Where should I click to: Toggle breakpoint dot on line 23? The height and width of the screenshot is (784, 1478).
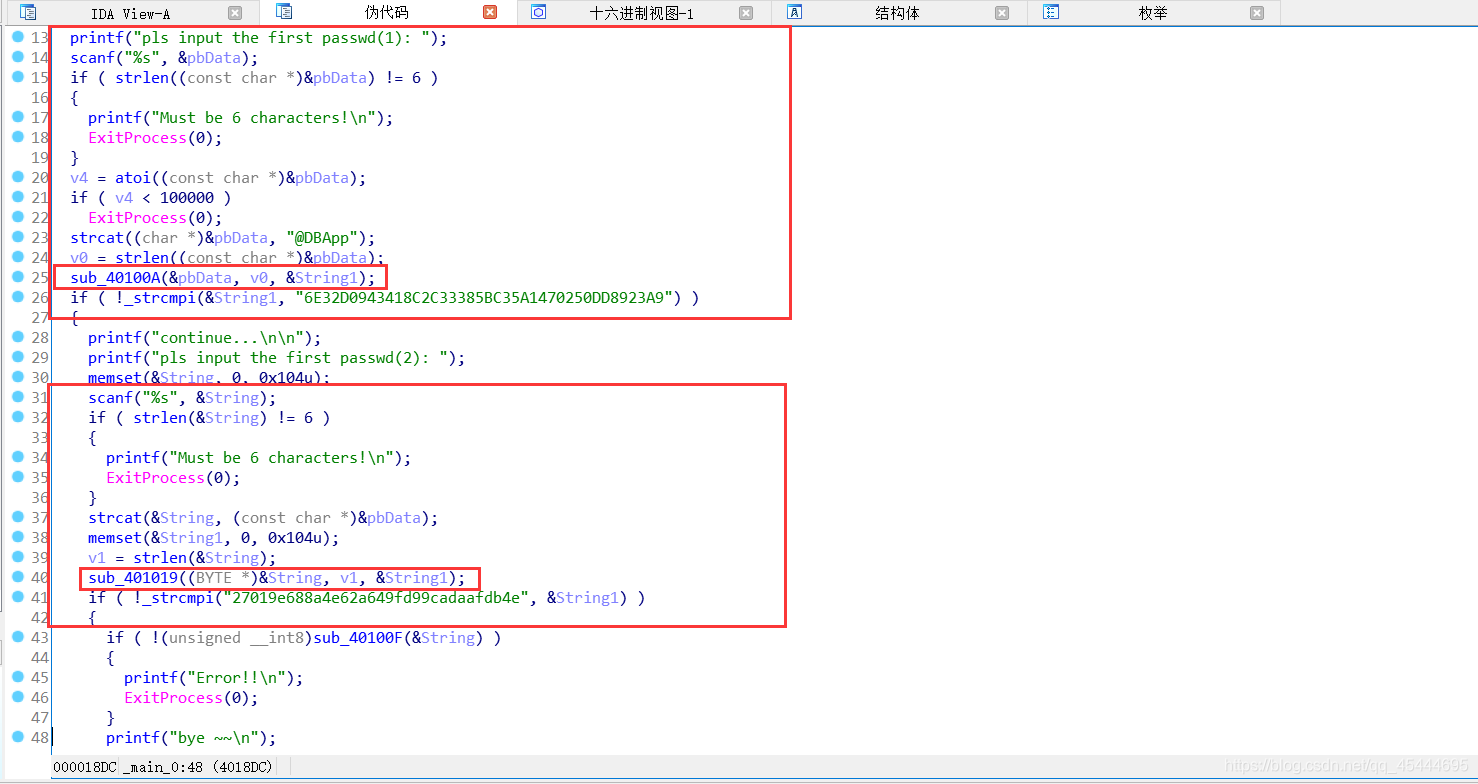click(17, 237)
